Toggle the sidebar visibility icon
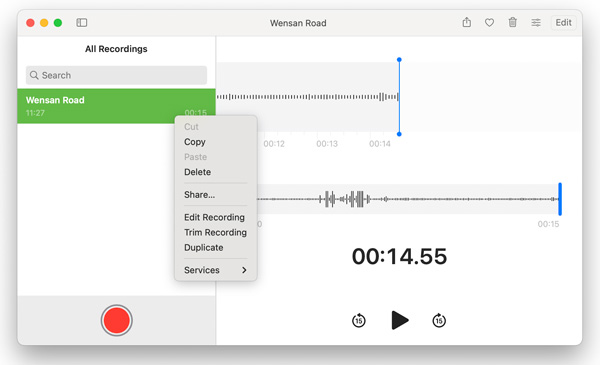The height and width of the screenshot is (365, 600). 82,23
